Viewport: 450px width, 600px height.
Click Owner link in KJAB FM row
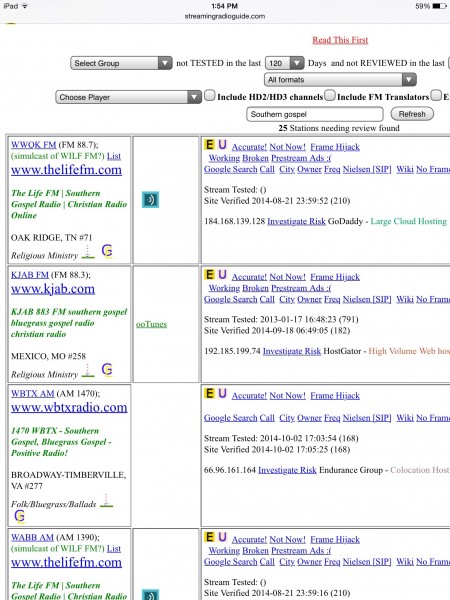(x=309, y=299)
